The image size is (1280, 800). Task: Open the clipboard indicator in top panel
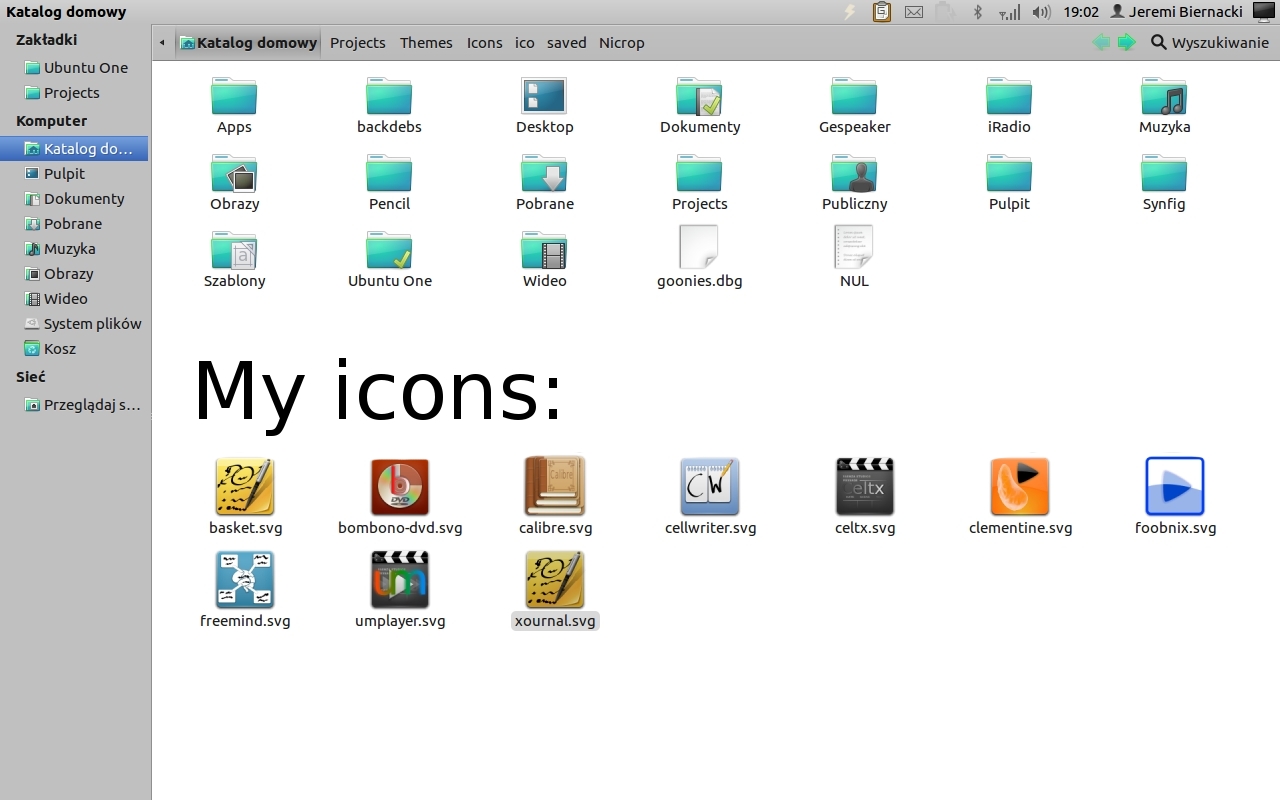click(882, 12)
